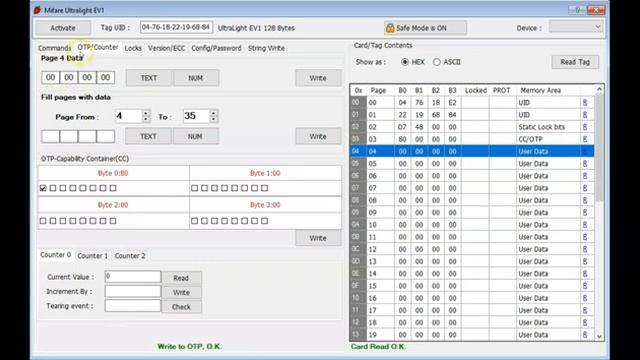
Task: Click the Increment By Write button
Action: coord(181,292)
